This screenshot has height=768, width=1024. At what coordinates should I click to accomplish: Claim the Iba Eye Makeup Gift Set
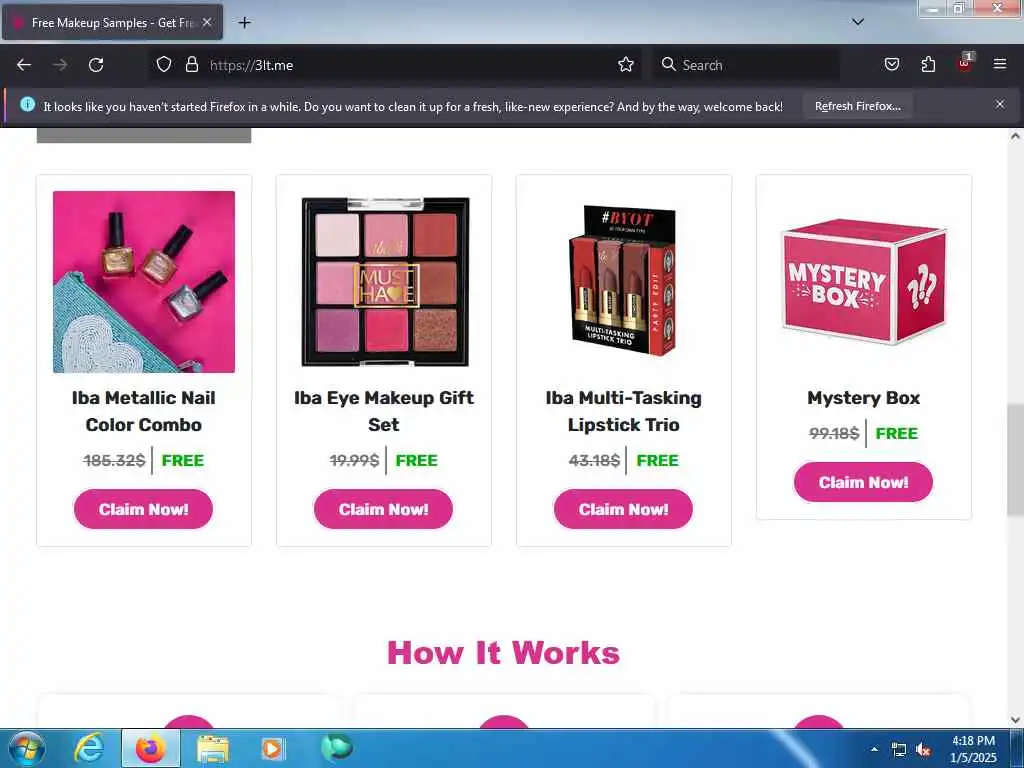point(383,509)
